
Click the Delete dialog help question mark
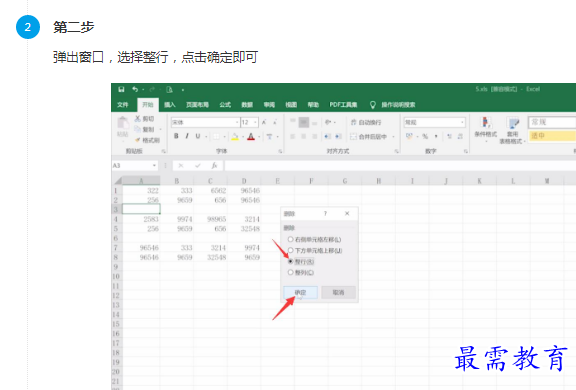325,213
